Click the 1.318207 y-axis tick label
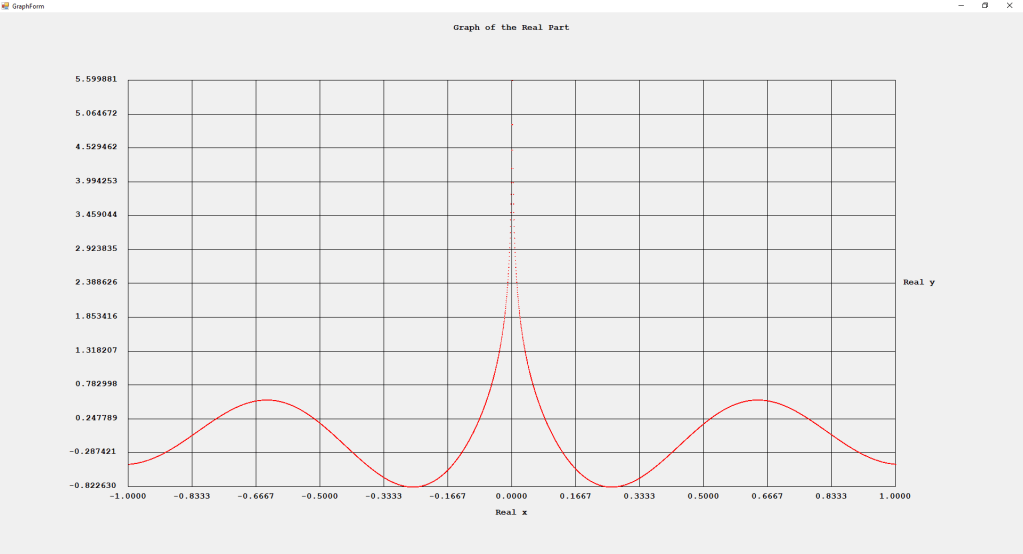 click(x=92, y=350)
